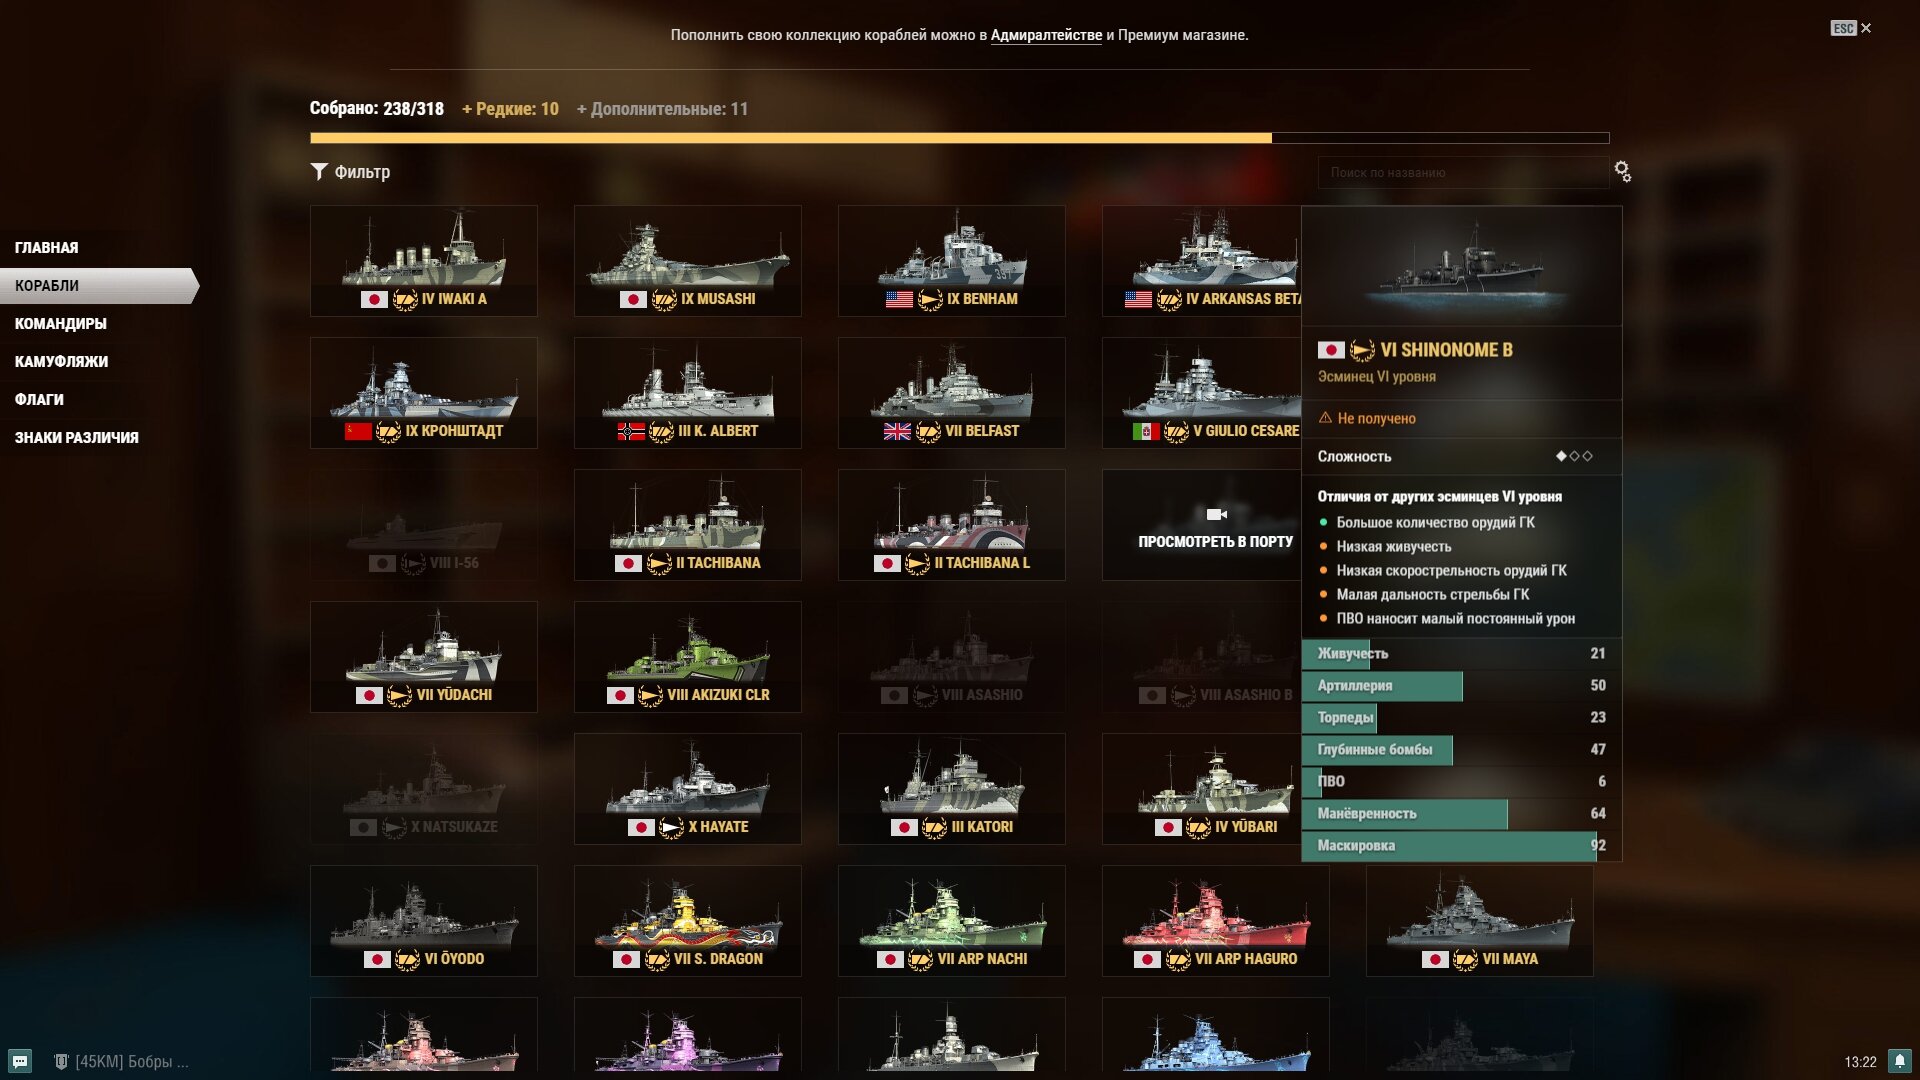Screen dimensions: 1920x1080
Task: Open the chat icon in bottom bar
Action: point(20,1061)
